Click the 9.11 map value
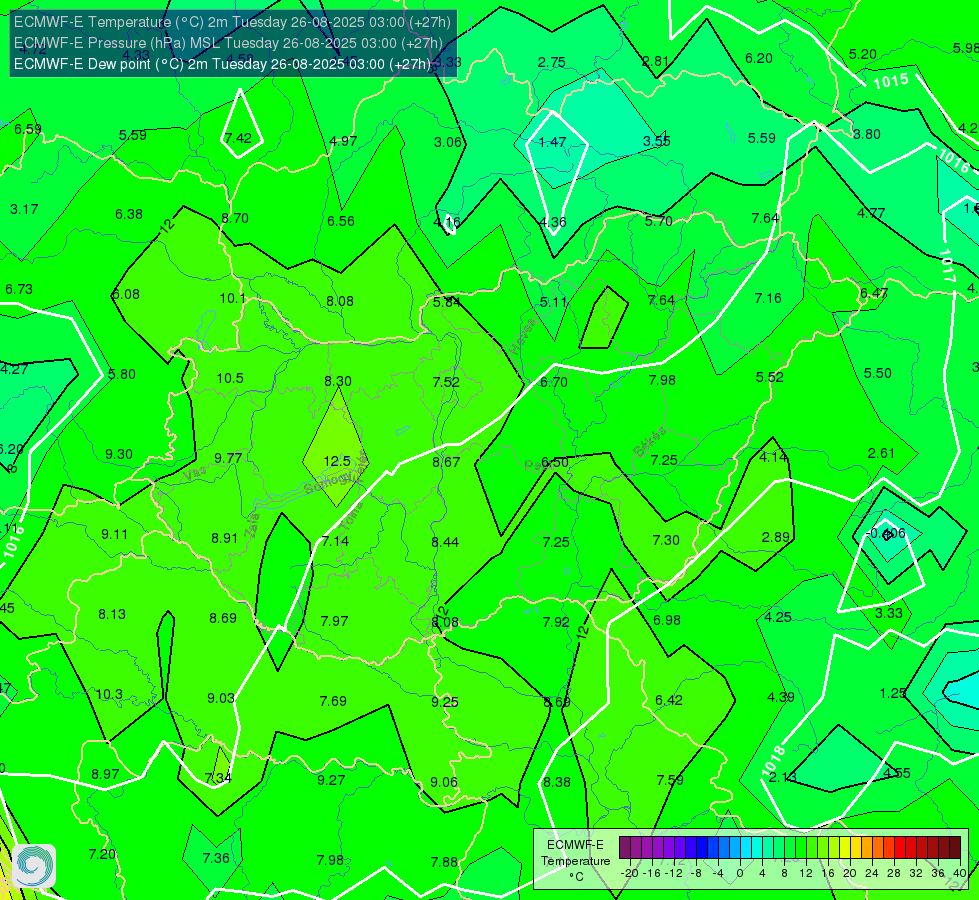The height and width of the screenshot is (900, 979). pyautogui.click(x=115, y=535)
